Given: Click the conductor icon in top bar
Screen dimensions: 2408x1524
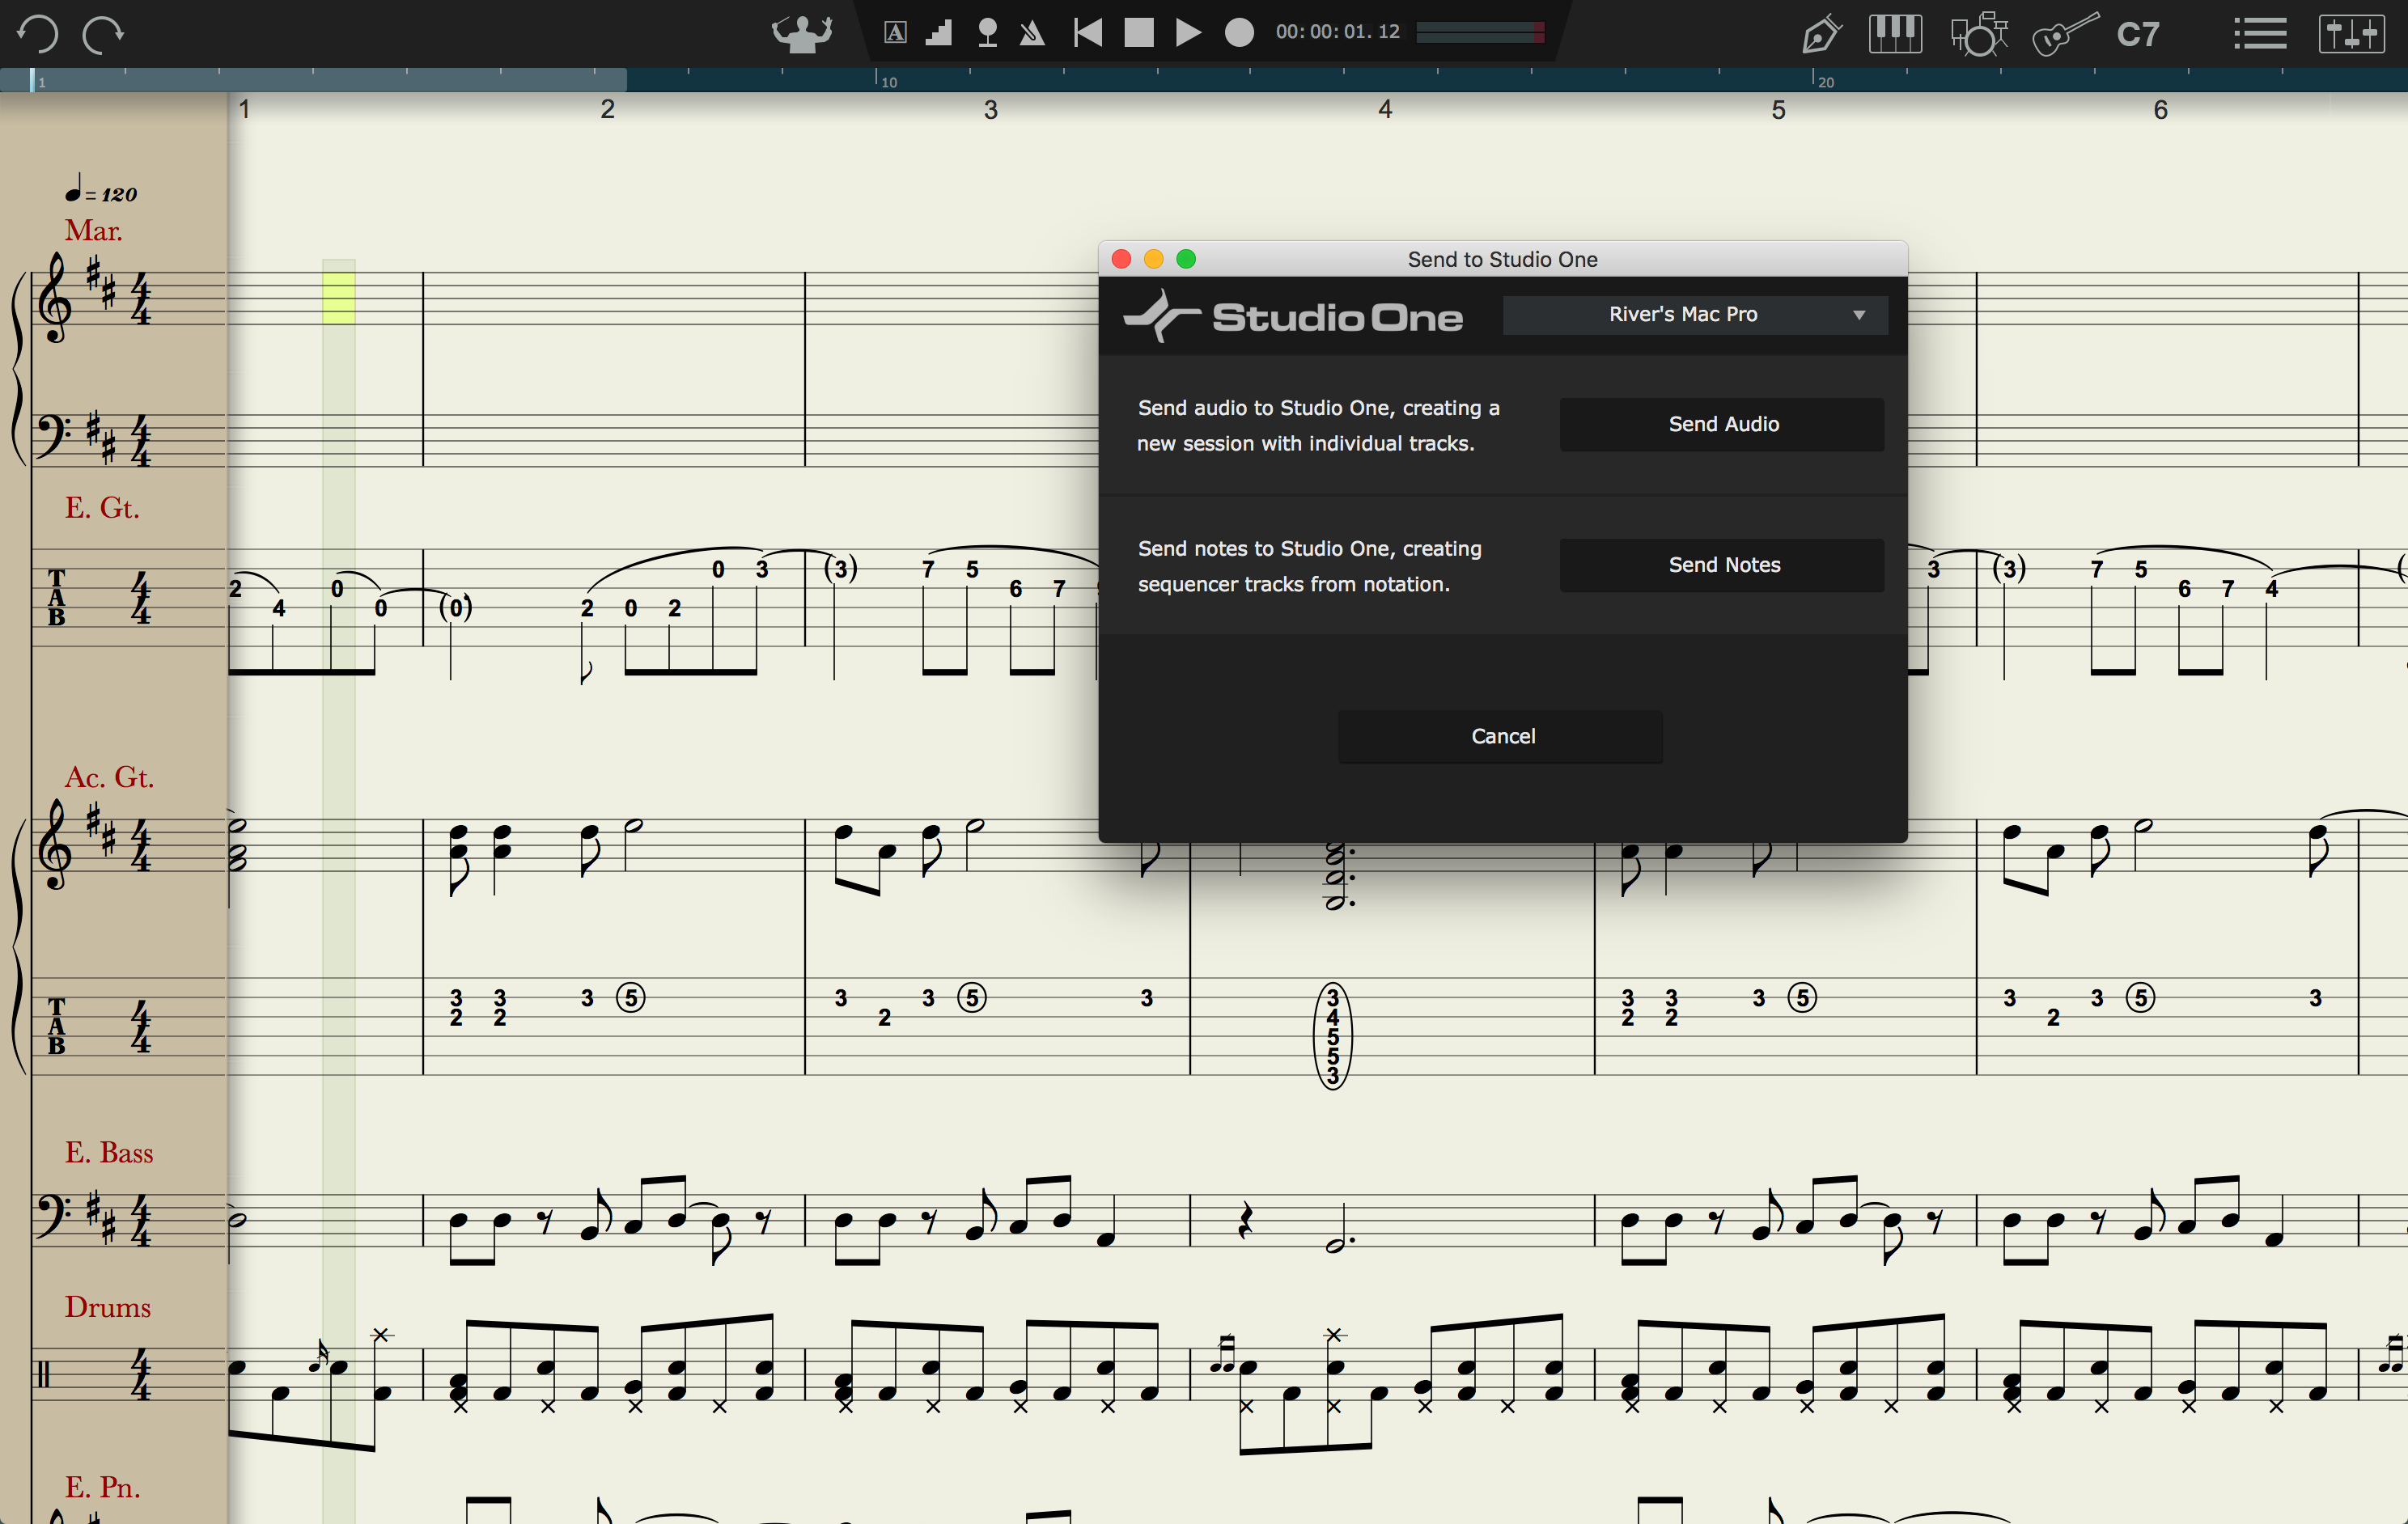Looking at the screenshot, I should 801,33.
